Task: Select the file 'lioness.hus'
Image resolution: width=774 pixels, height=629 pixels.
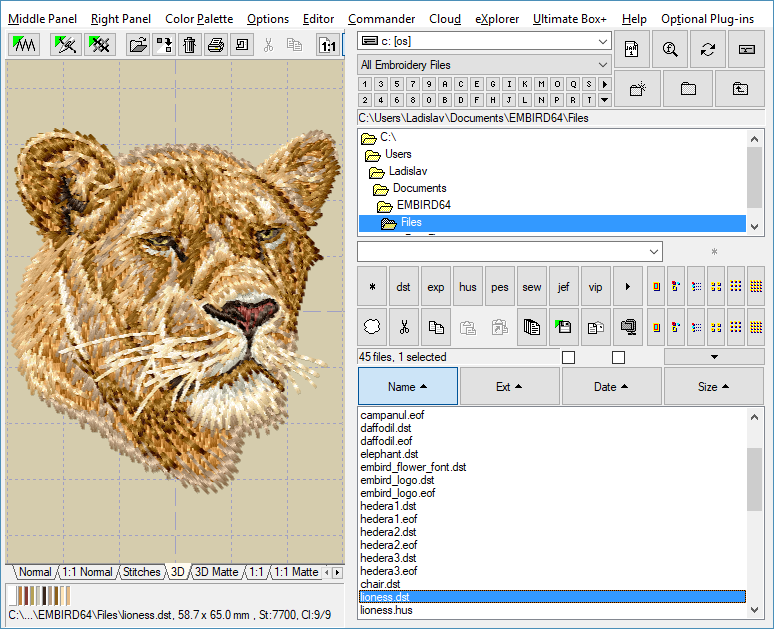Action: 386,610
